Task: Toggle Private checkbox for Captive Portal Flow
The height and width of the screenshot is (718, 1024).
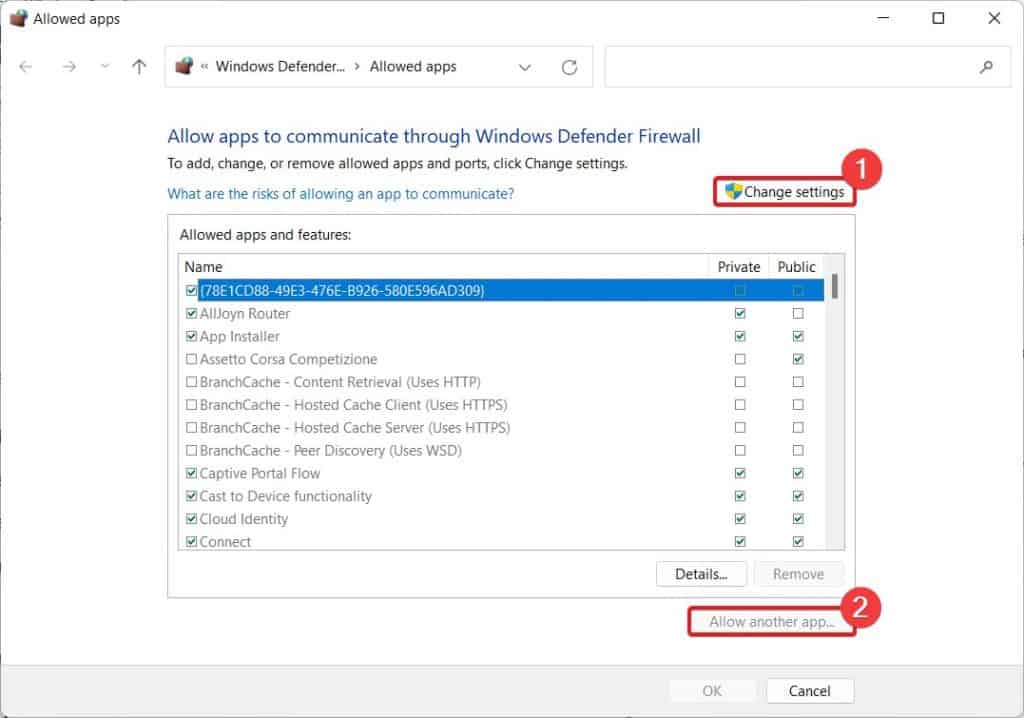Action: [740, 474]
